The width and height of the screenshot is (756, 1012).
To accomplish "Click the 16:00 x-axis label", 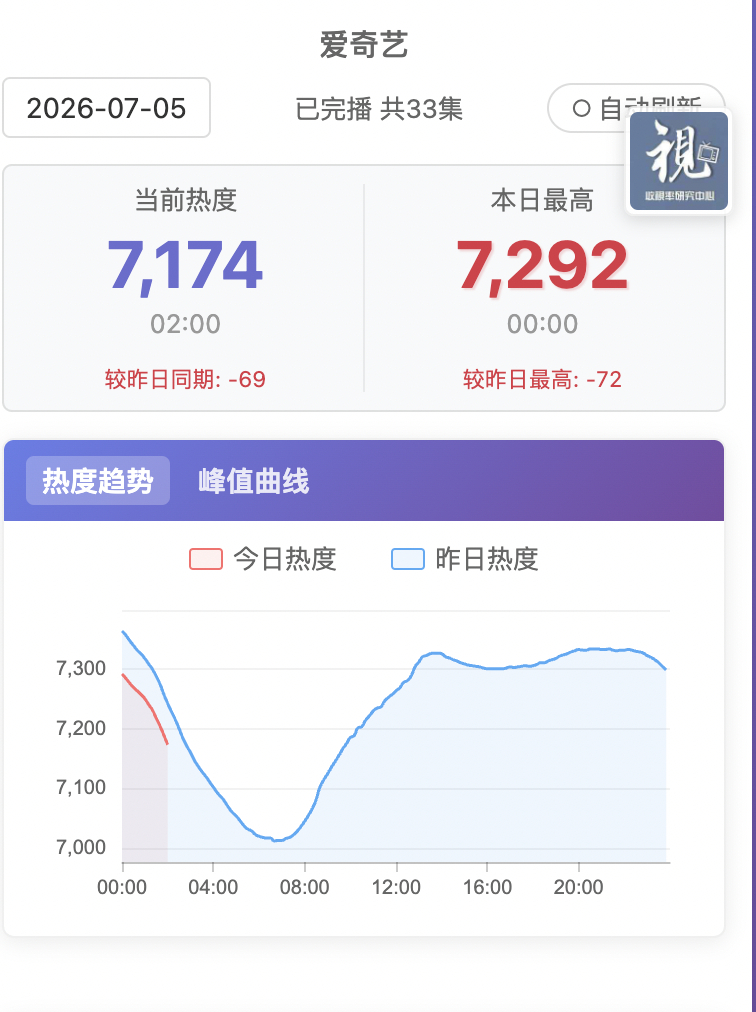I will 487,887.
